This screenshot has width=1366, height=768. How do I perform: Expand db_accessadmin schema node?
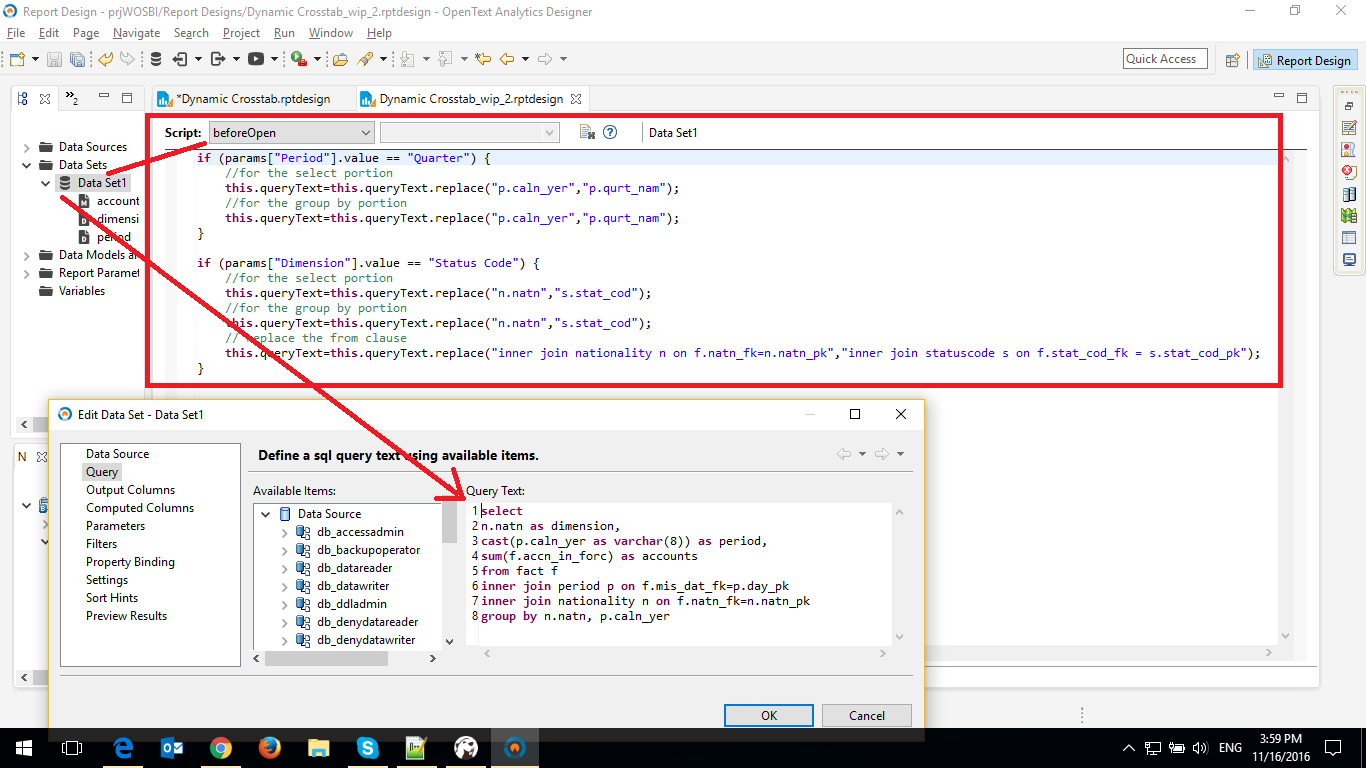point(285,532)
